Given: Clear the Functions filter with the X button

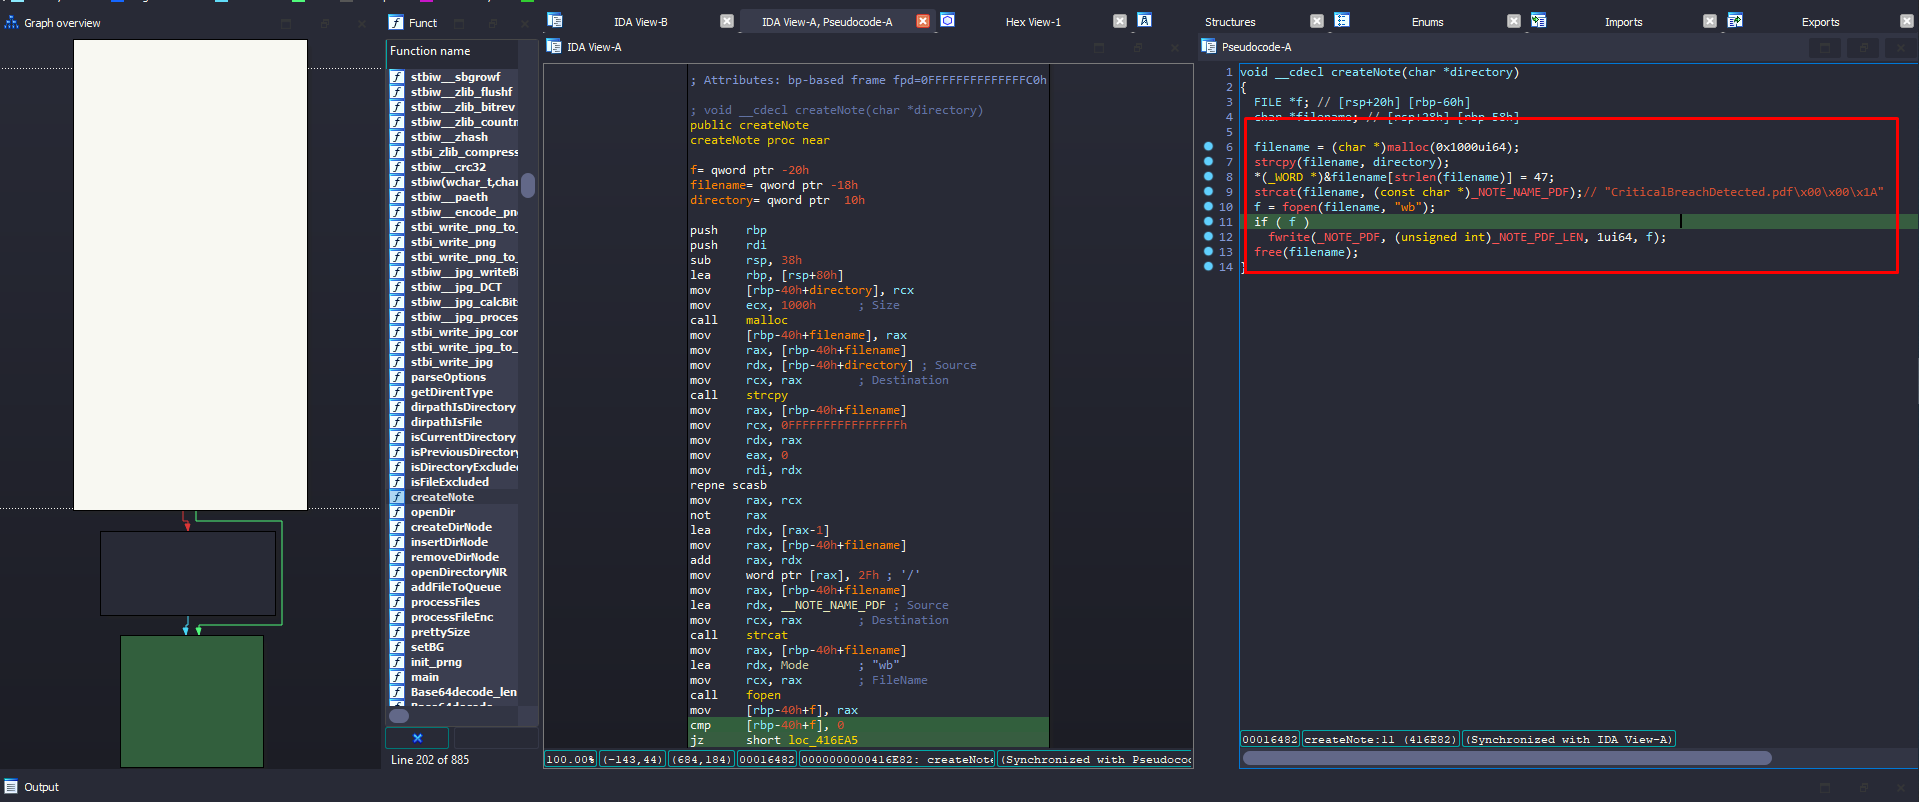Looking at the screenshot, I should click(417, 738).
